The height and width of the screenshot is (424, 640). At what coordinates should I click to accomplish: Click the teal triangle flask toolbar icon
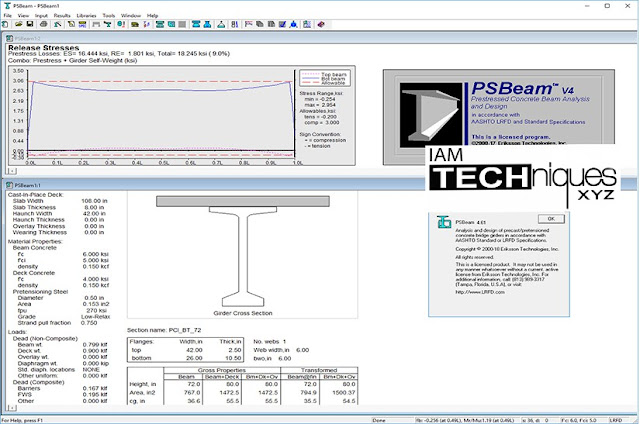tap(221, 24)
